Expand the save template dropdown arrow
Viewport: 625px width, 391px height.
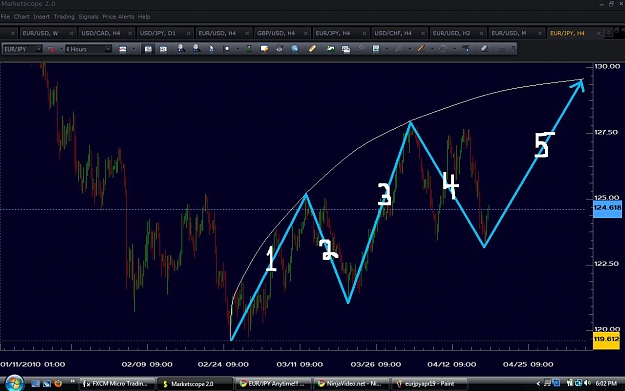[x=387, y=49]
